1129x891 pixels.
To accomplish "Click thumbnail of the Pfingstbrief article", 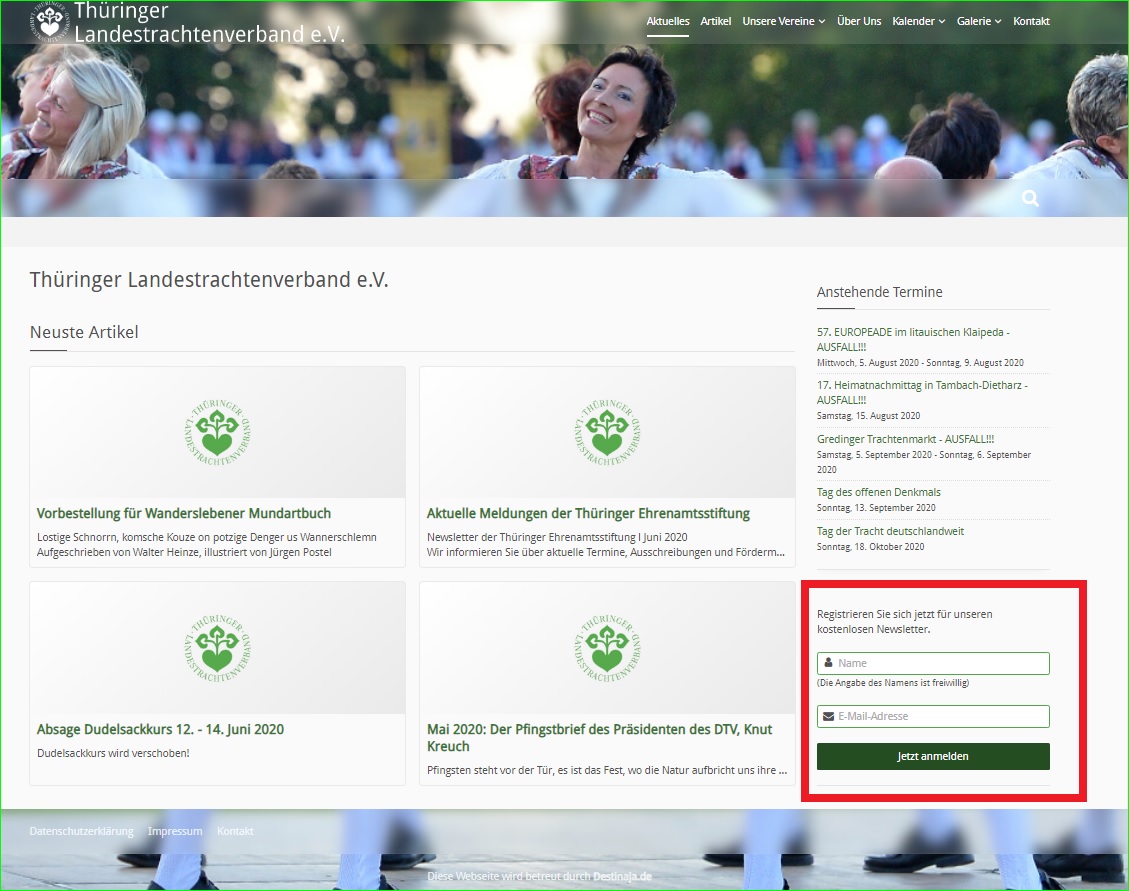I will click(607, 647).
